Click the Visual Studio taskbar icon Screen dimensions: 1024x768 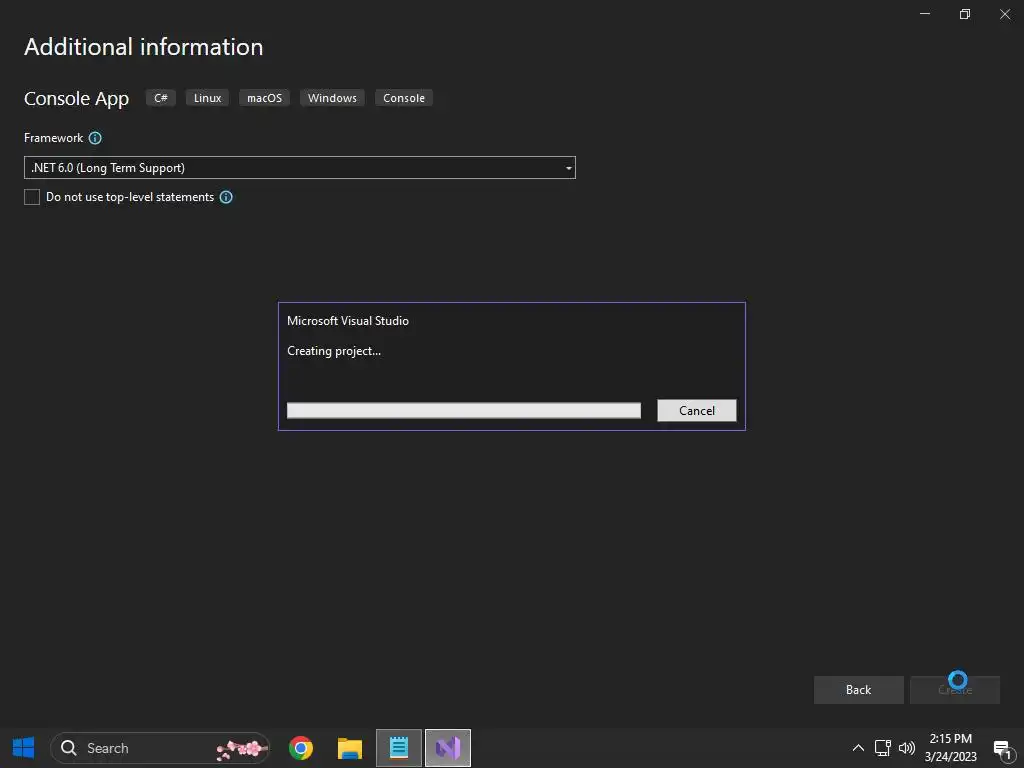click(448, 748)
